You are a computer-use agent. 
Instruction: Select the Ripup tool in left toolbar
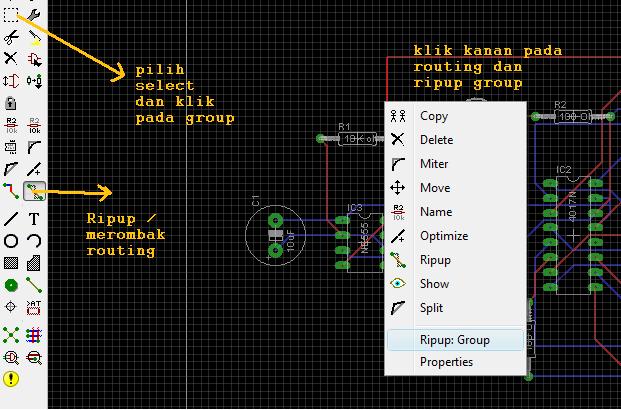34,190
